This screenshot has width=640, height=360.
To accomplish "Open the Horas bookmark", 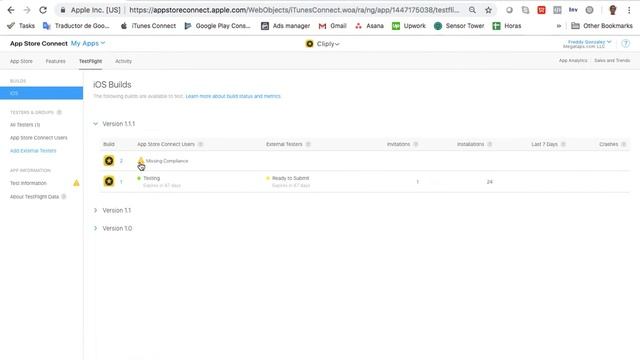I will tap(507, 26).
